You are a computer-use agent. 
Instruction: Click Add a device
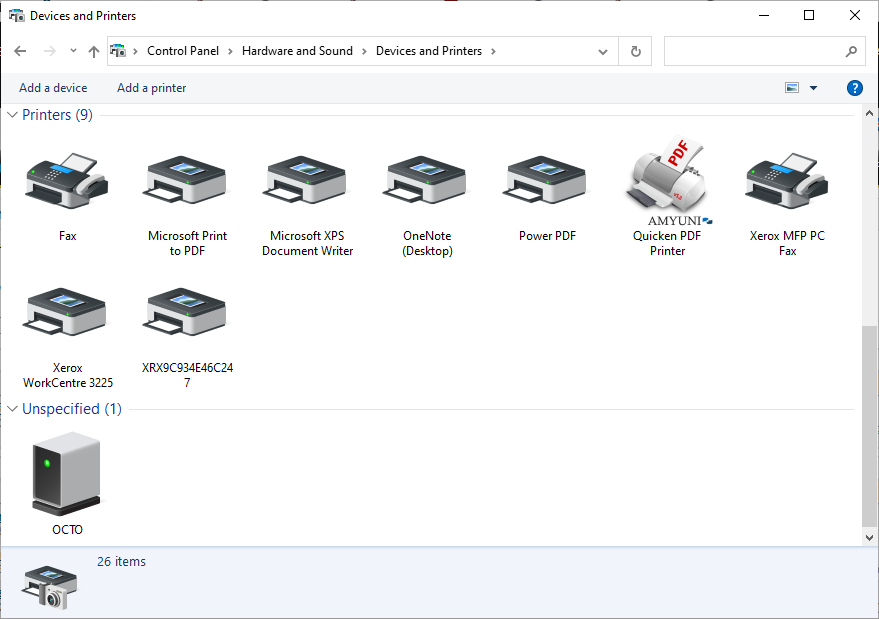[x=53, y=88]
